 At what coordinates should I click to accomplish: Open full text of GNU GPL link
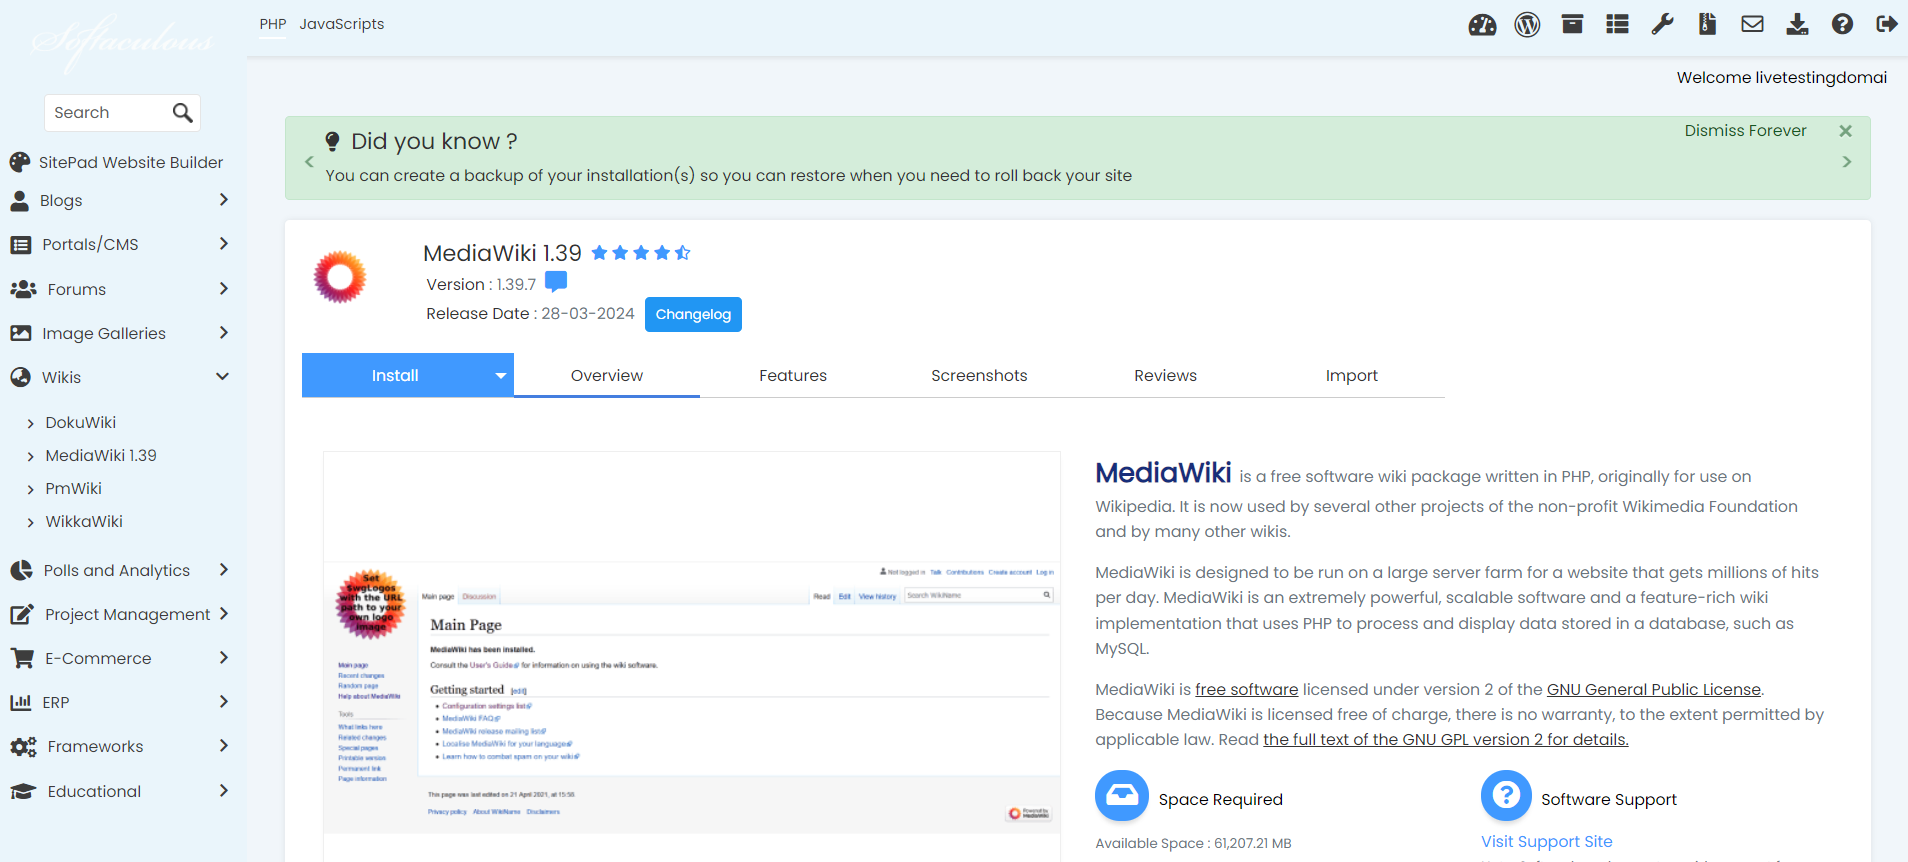point(1445,740)
